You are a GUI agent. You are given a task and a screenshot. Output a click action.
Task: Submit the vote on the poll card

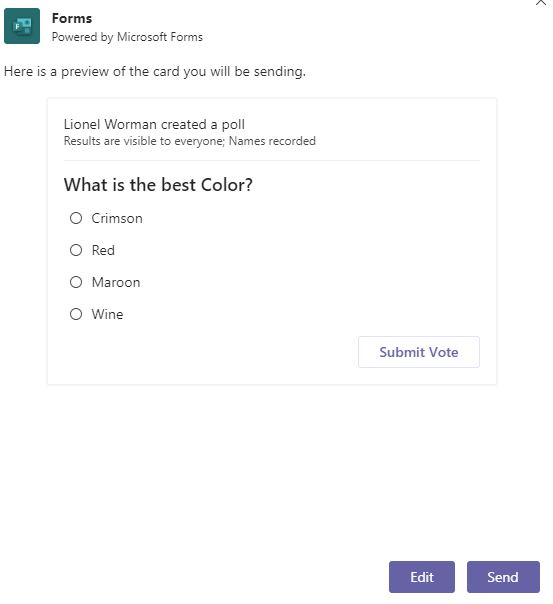419,352
